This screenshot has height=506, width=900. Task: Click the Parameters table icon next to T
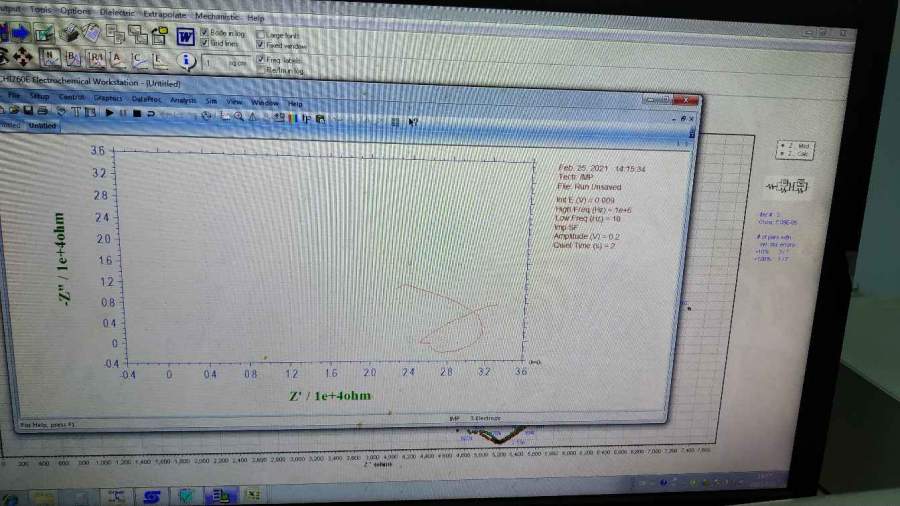coord(90,112)
